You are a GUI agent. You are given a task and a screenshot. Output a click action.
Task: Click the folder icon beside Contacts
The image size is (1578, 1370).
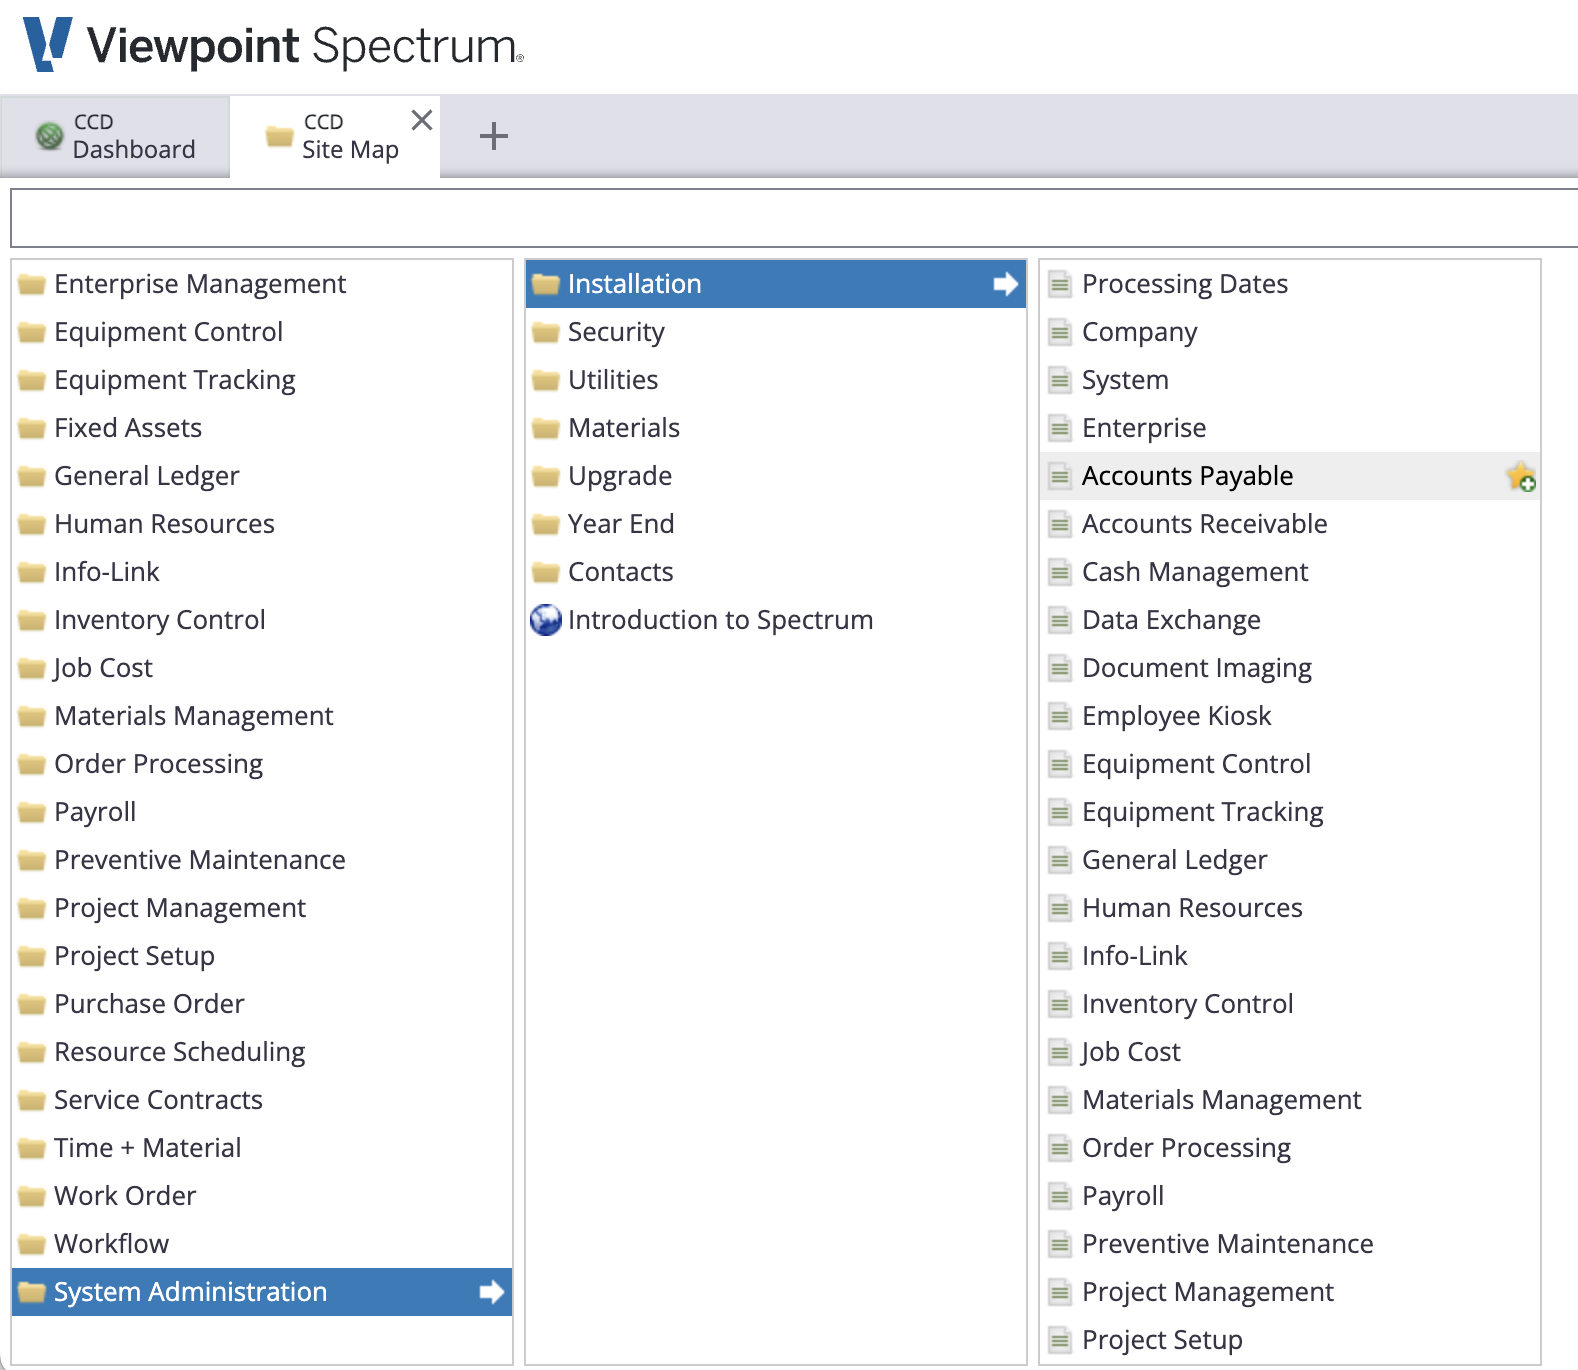pos(546,572)
